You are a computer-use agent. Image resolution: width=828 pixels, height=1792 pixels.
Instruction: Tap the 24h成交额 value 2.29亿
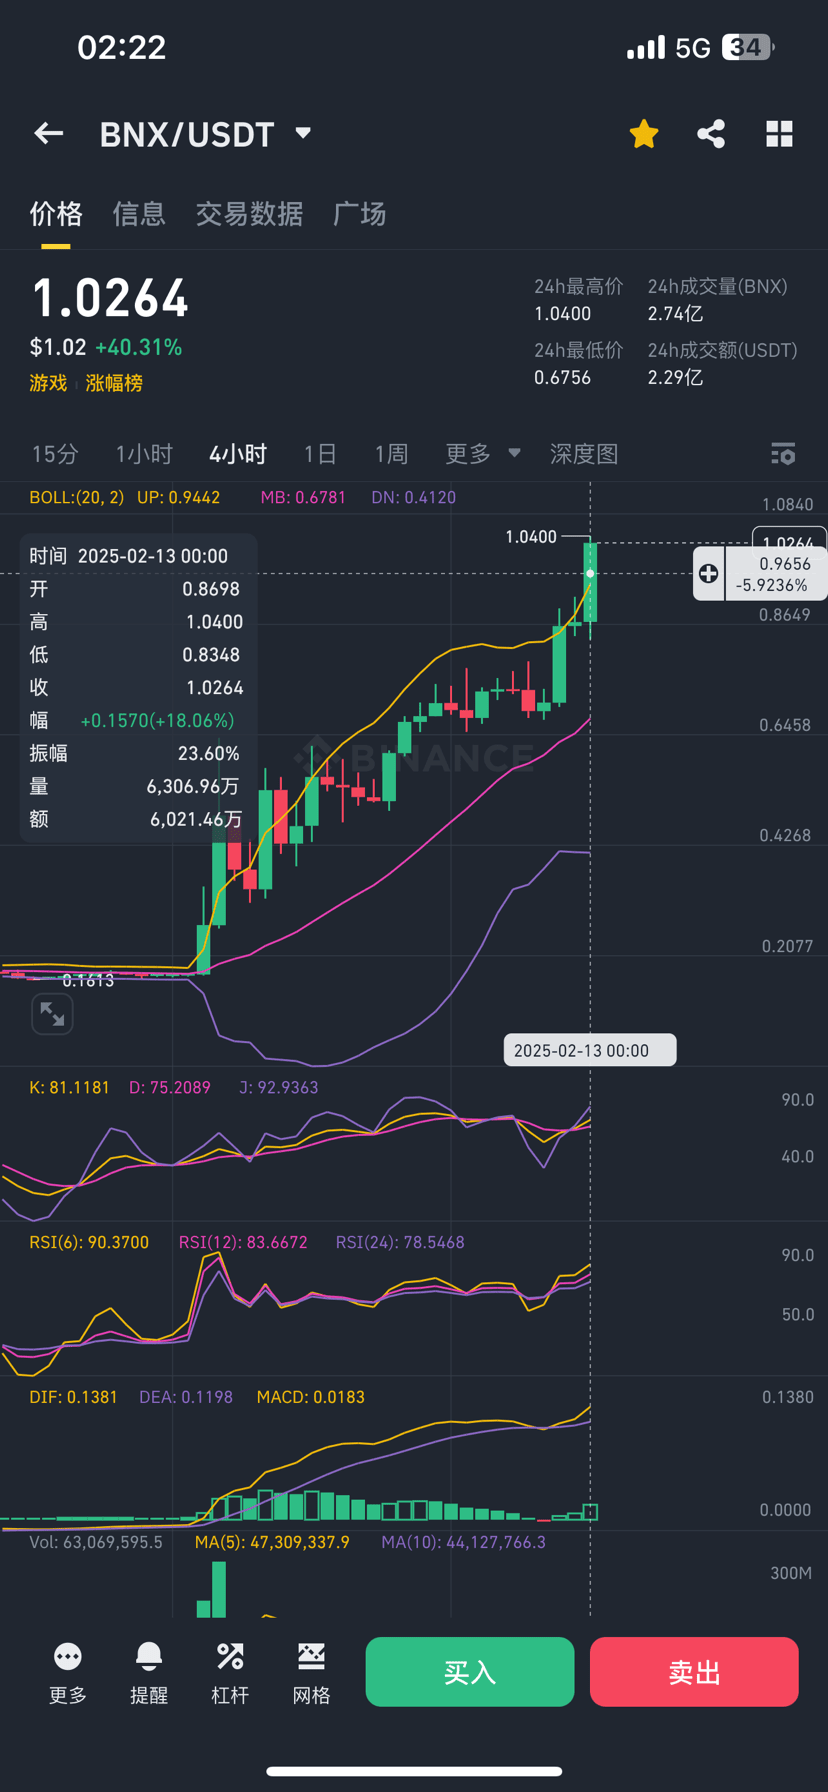(675, 378)
